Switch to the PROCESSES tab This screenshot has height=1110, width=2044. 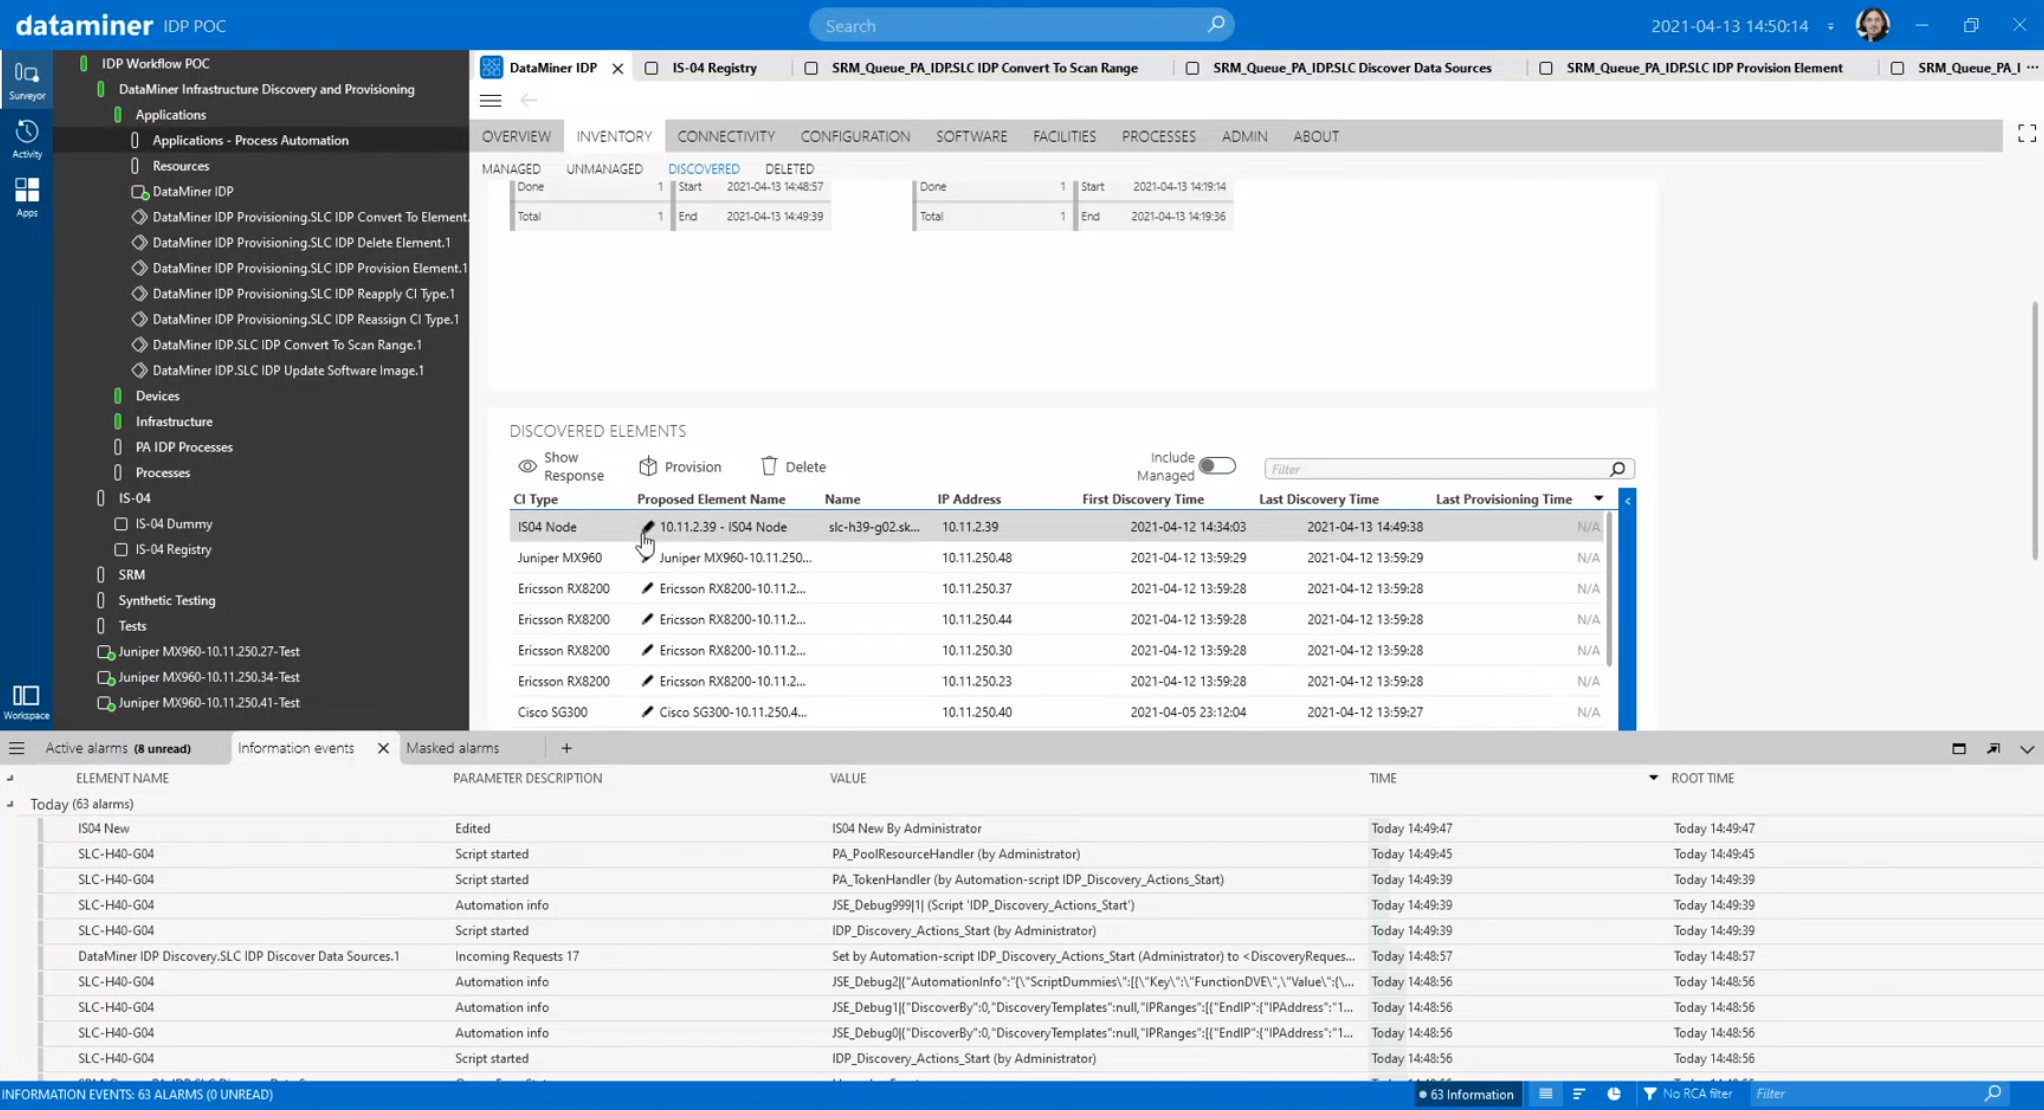1158,136
